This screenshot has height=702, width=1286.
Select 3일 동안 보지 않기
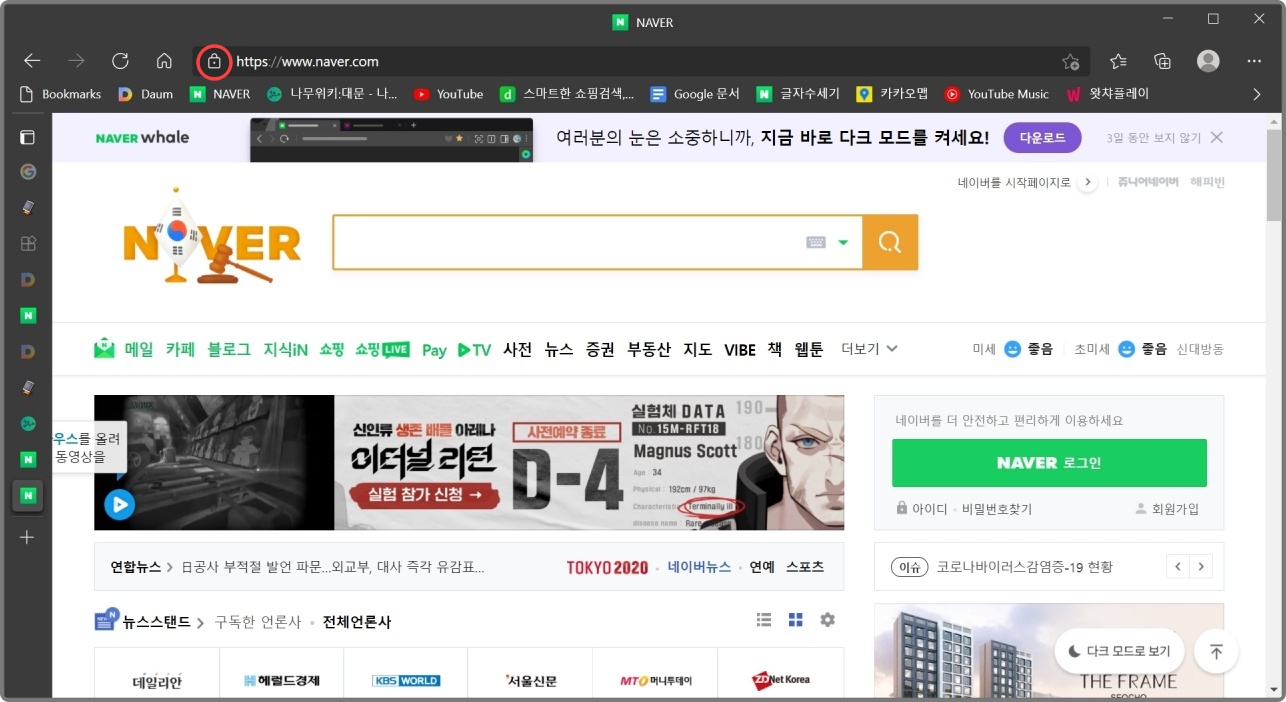tap(1154, 138)
